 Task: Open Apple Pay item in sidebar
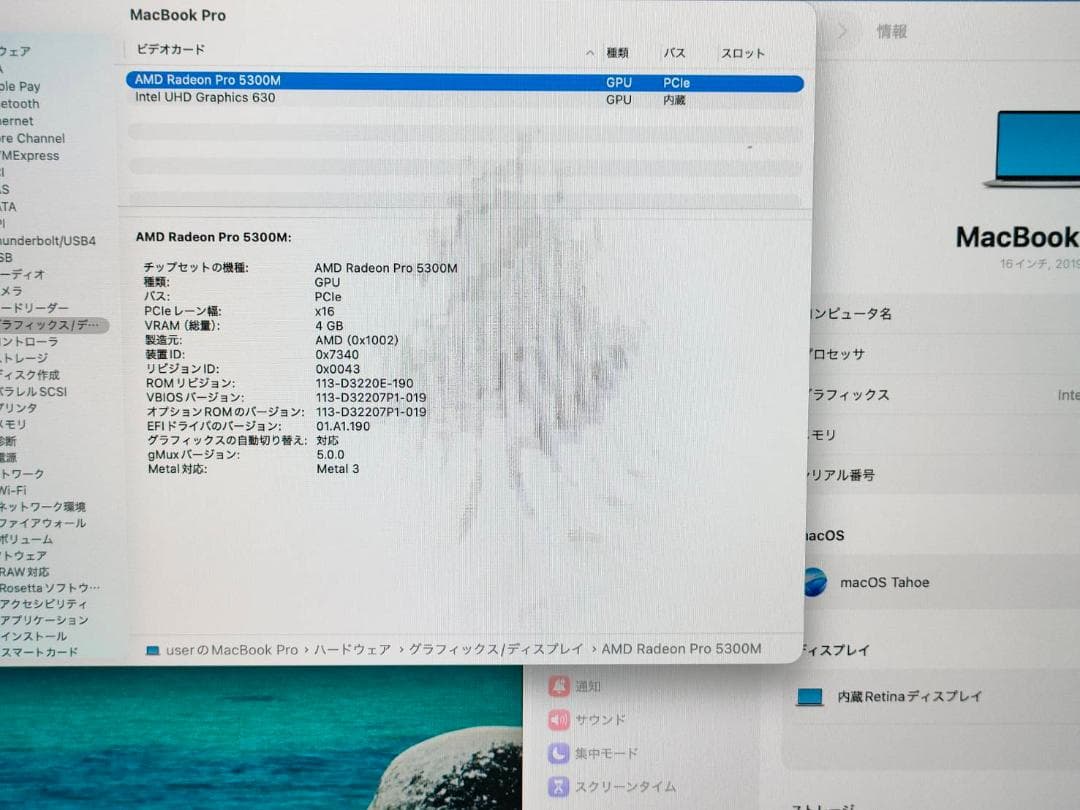[21, 87]
